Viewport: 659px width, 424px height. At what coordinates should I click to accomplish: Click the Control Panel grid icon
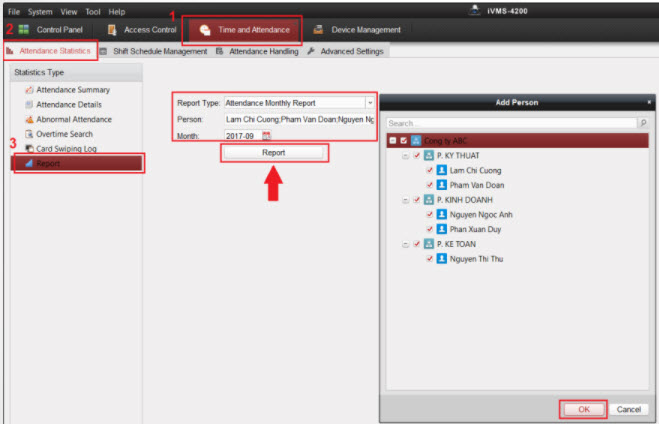[x=23, y=30]
